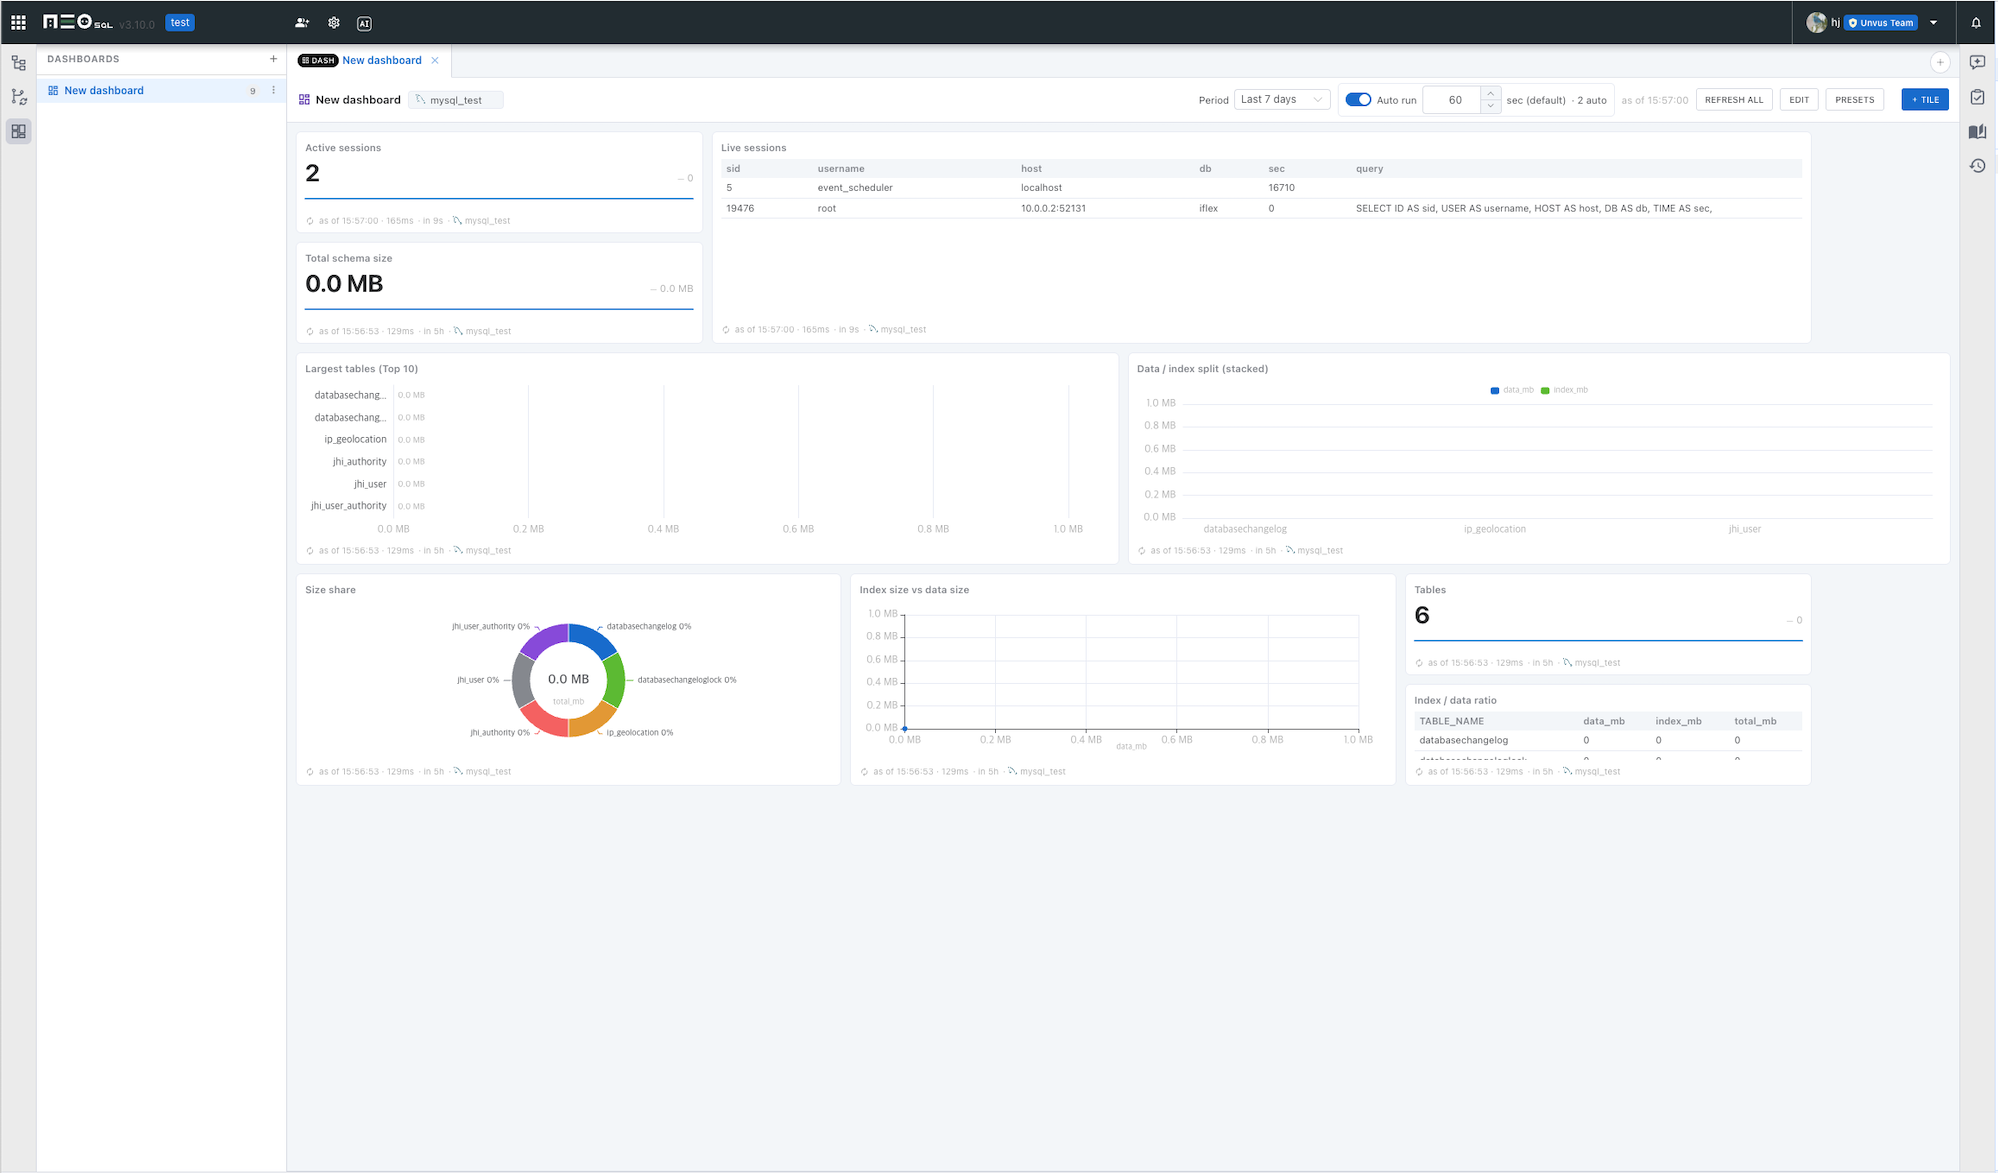
Task: Toggle index_mb legend series in stacked chart
Action: [1564, 390]
